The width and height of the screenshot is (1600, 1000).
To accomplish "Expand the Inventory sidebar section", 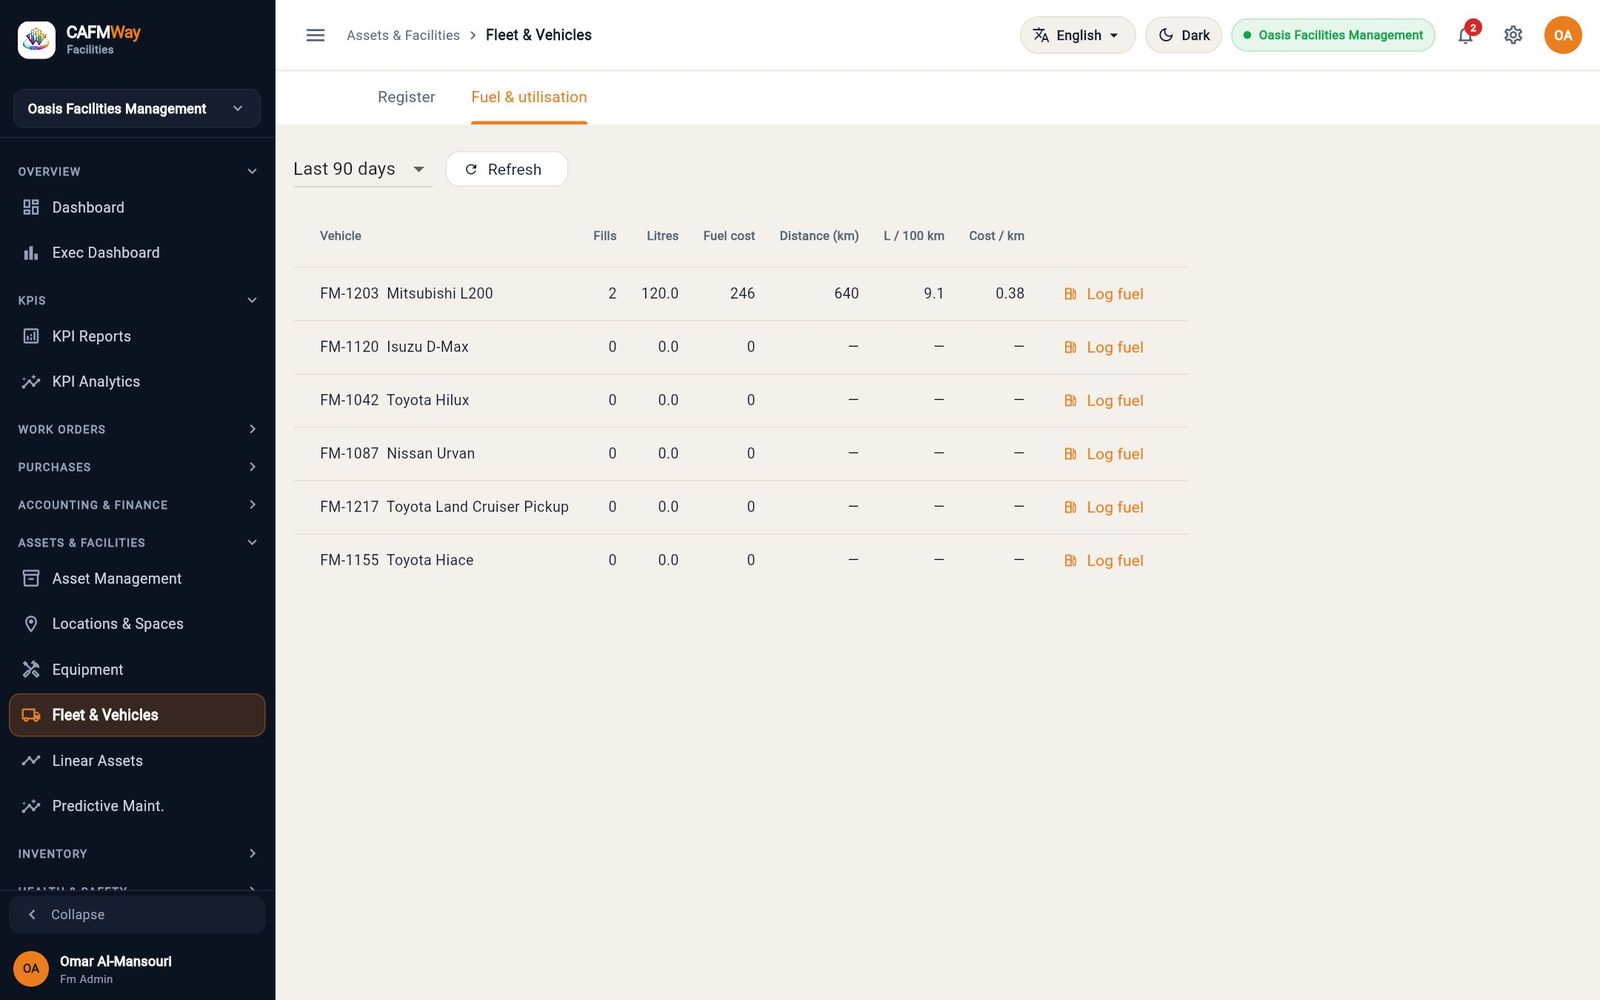I will coord(137,854).
